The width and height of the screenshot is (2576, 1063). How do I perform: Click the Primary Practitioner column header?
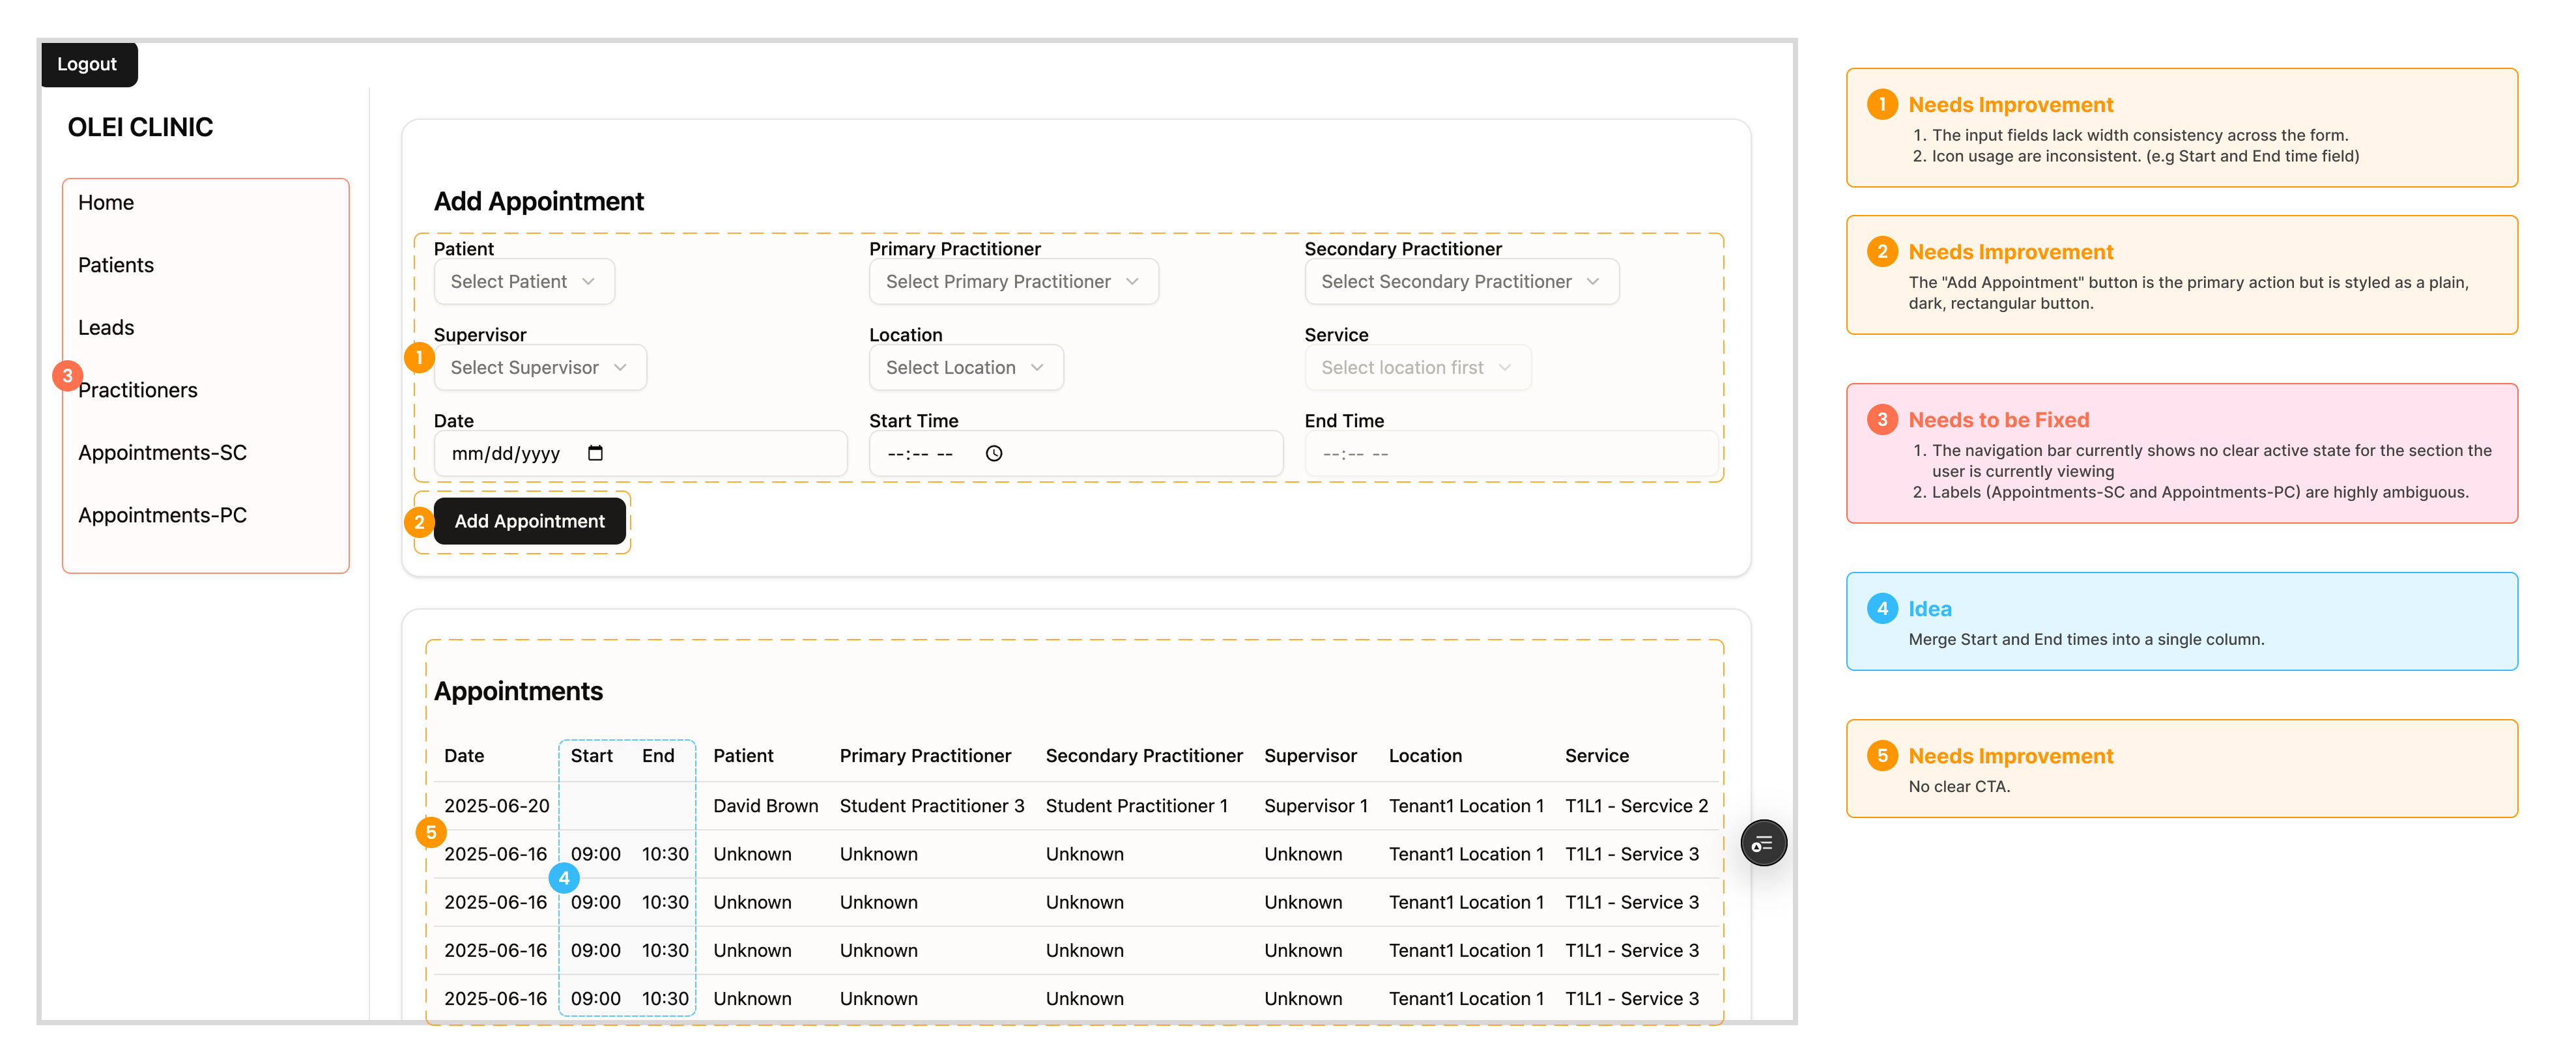click(925, 756)
